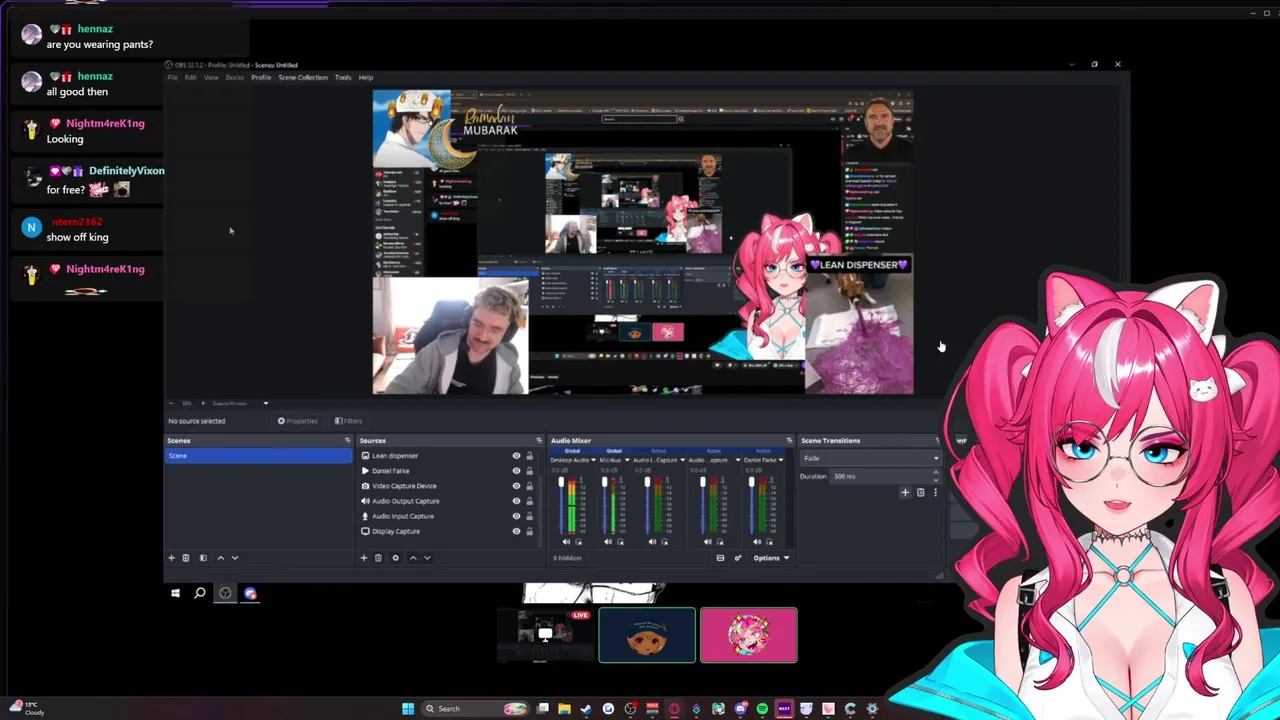The width and height of the screenshot is (1280, 720).
Task: Lock the Video Capture Device source
Action: coord(529,486)
